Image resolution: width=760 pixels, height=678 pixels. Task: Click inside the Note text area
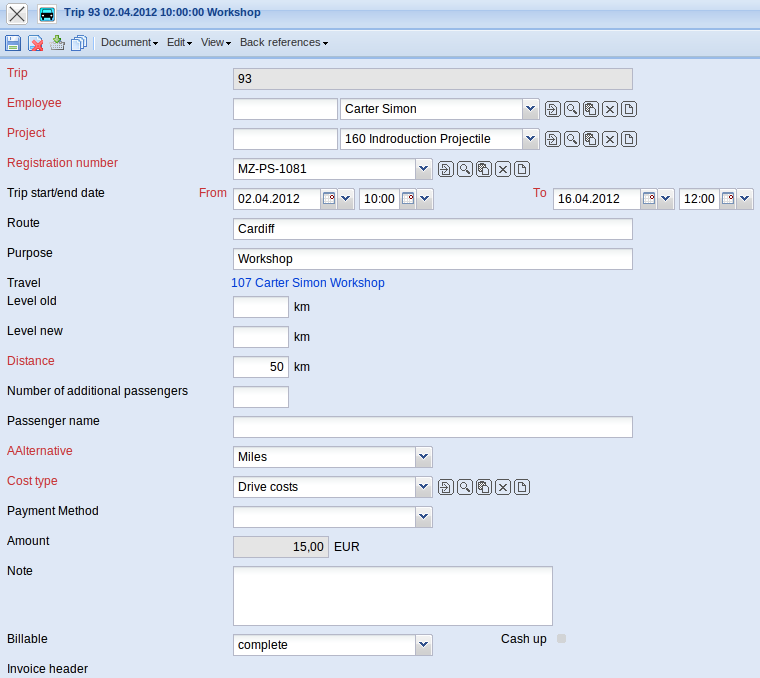[x=392, y=596]
